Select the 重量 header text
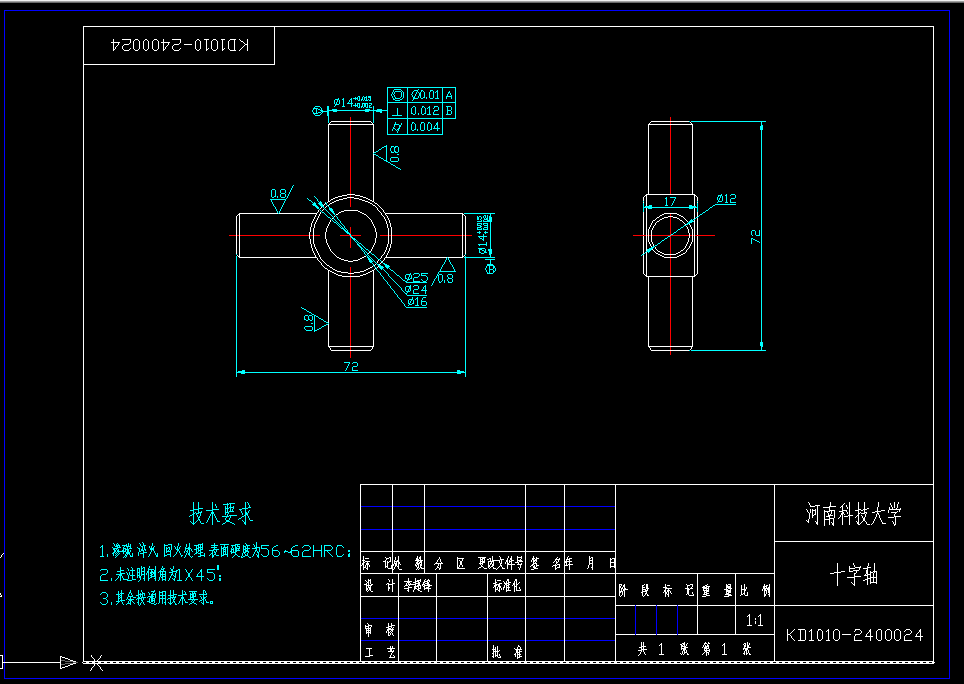964x684 pixels. pos(717,591)
